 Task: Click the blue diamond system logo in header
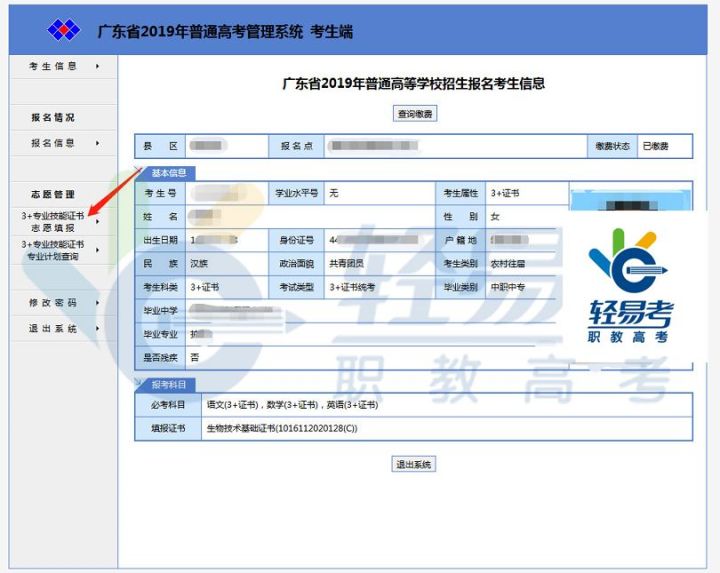coord(62,31)
